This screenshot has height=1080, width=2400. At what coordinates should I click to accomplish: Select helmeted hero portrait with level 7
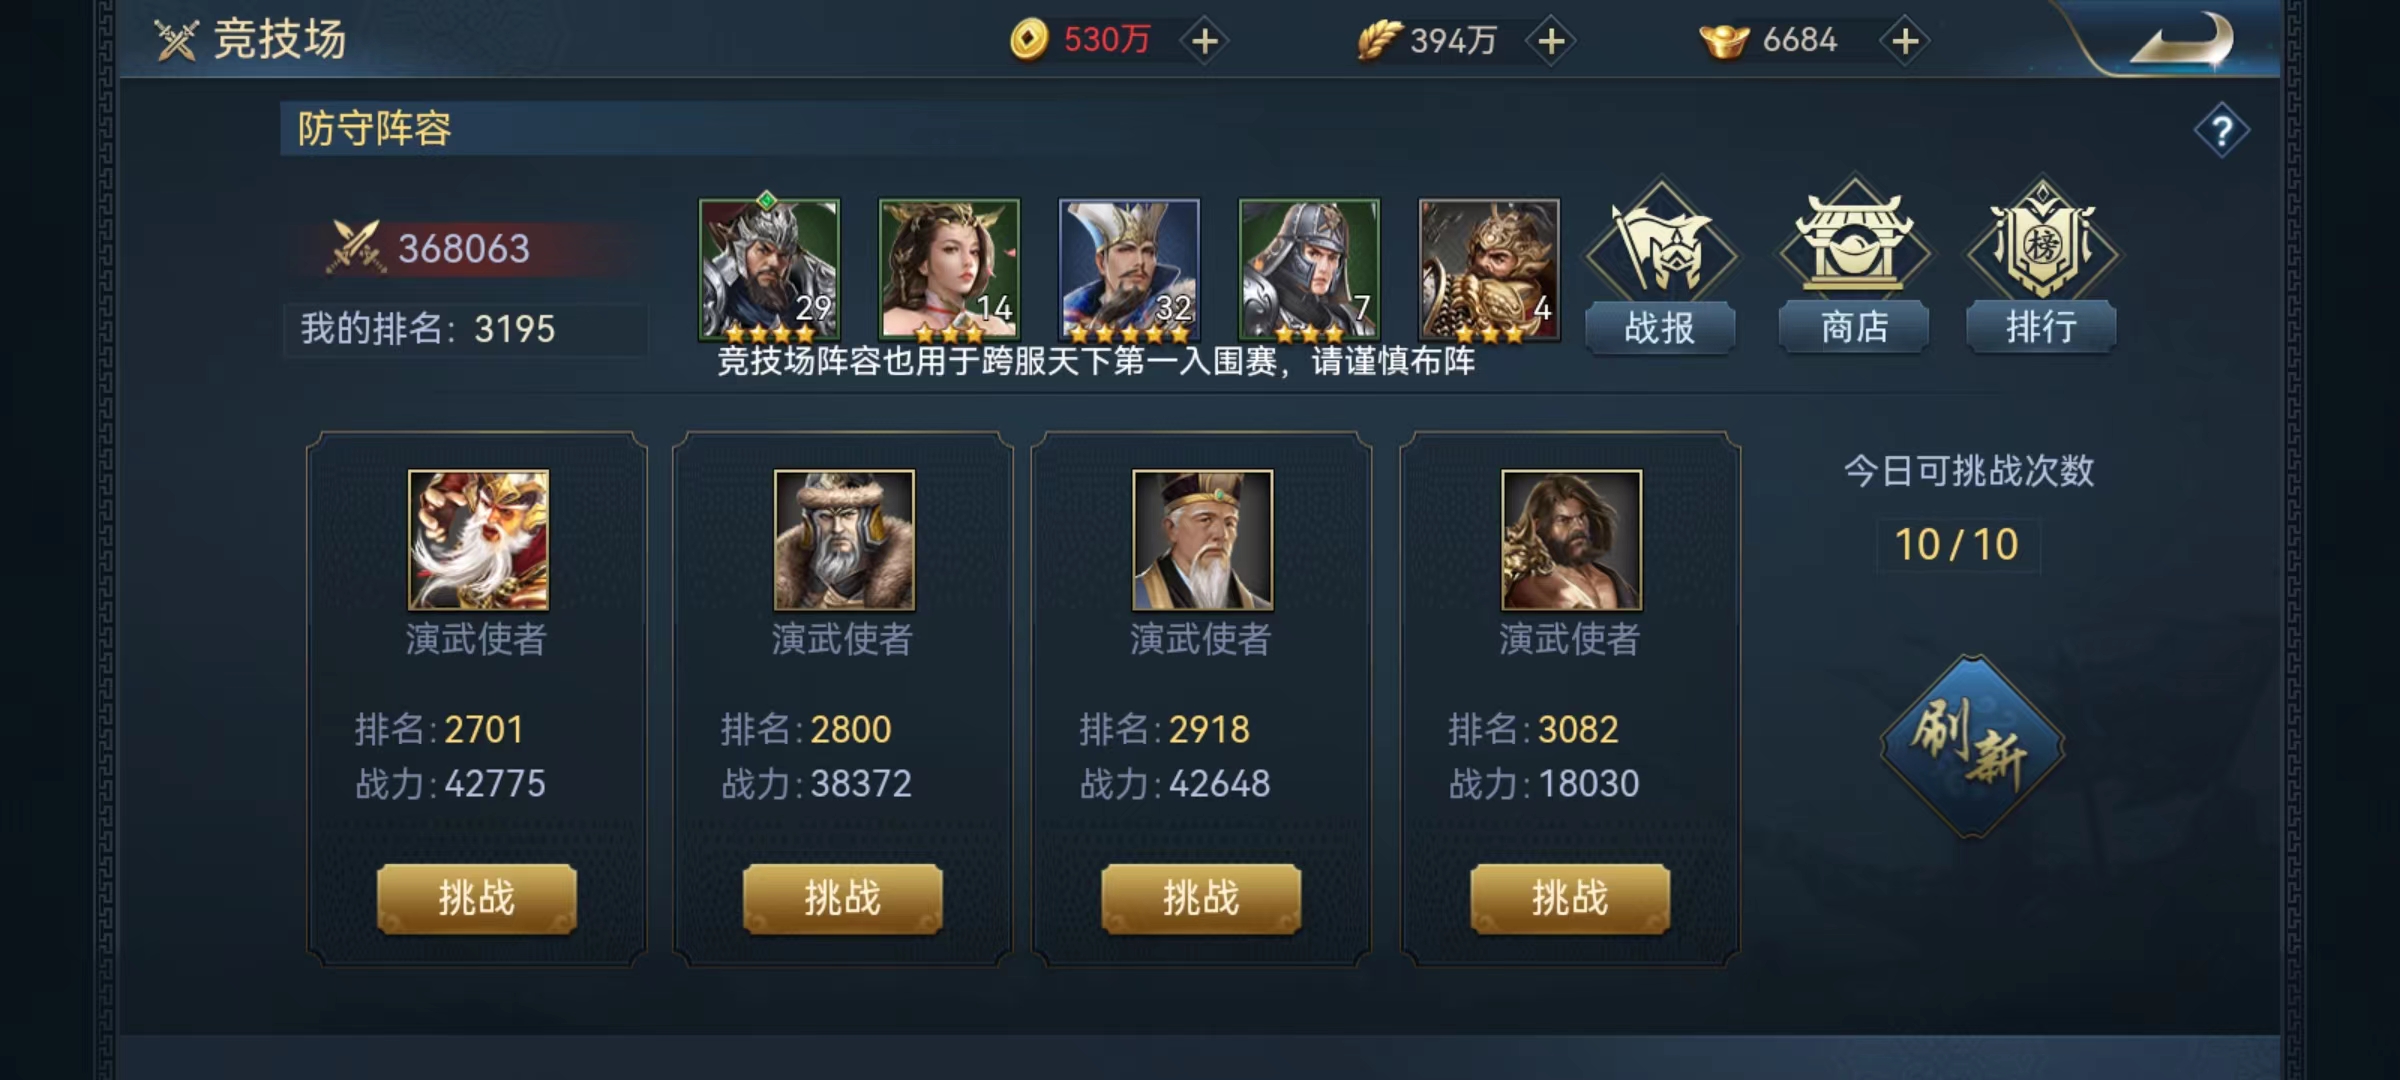point(1309,269)
